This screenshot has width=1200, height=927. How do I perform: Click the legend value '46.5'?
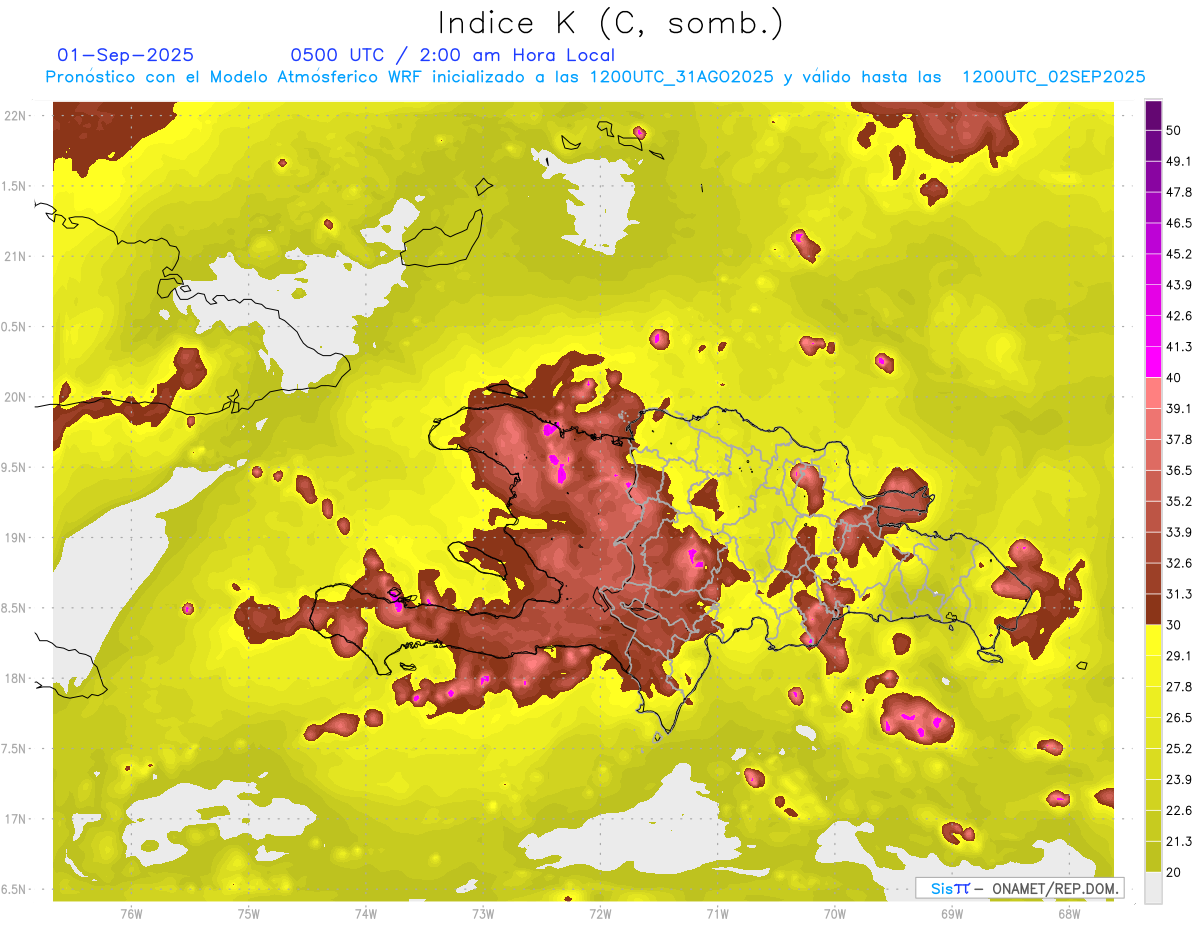tap(1179, 223)
